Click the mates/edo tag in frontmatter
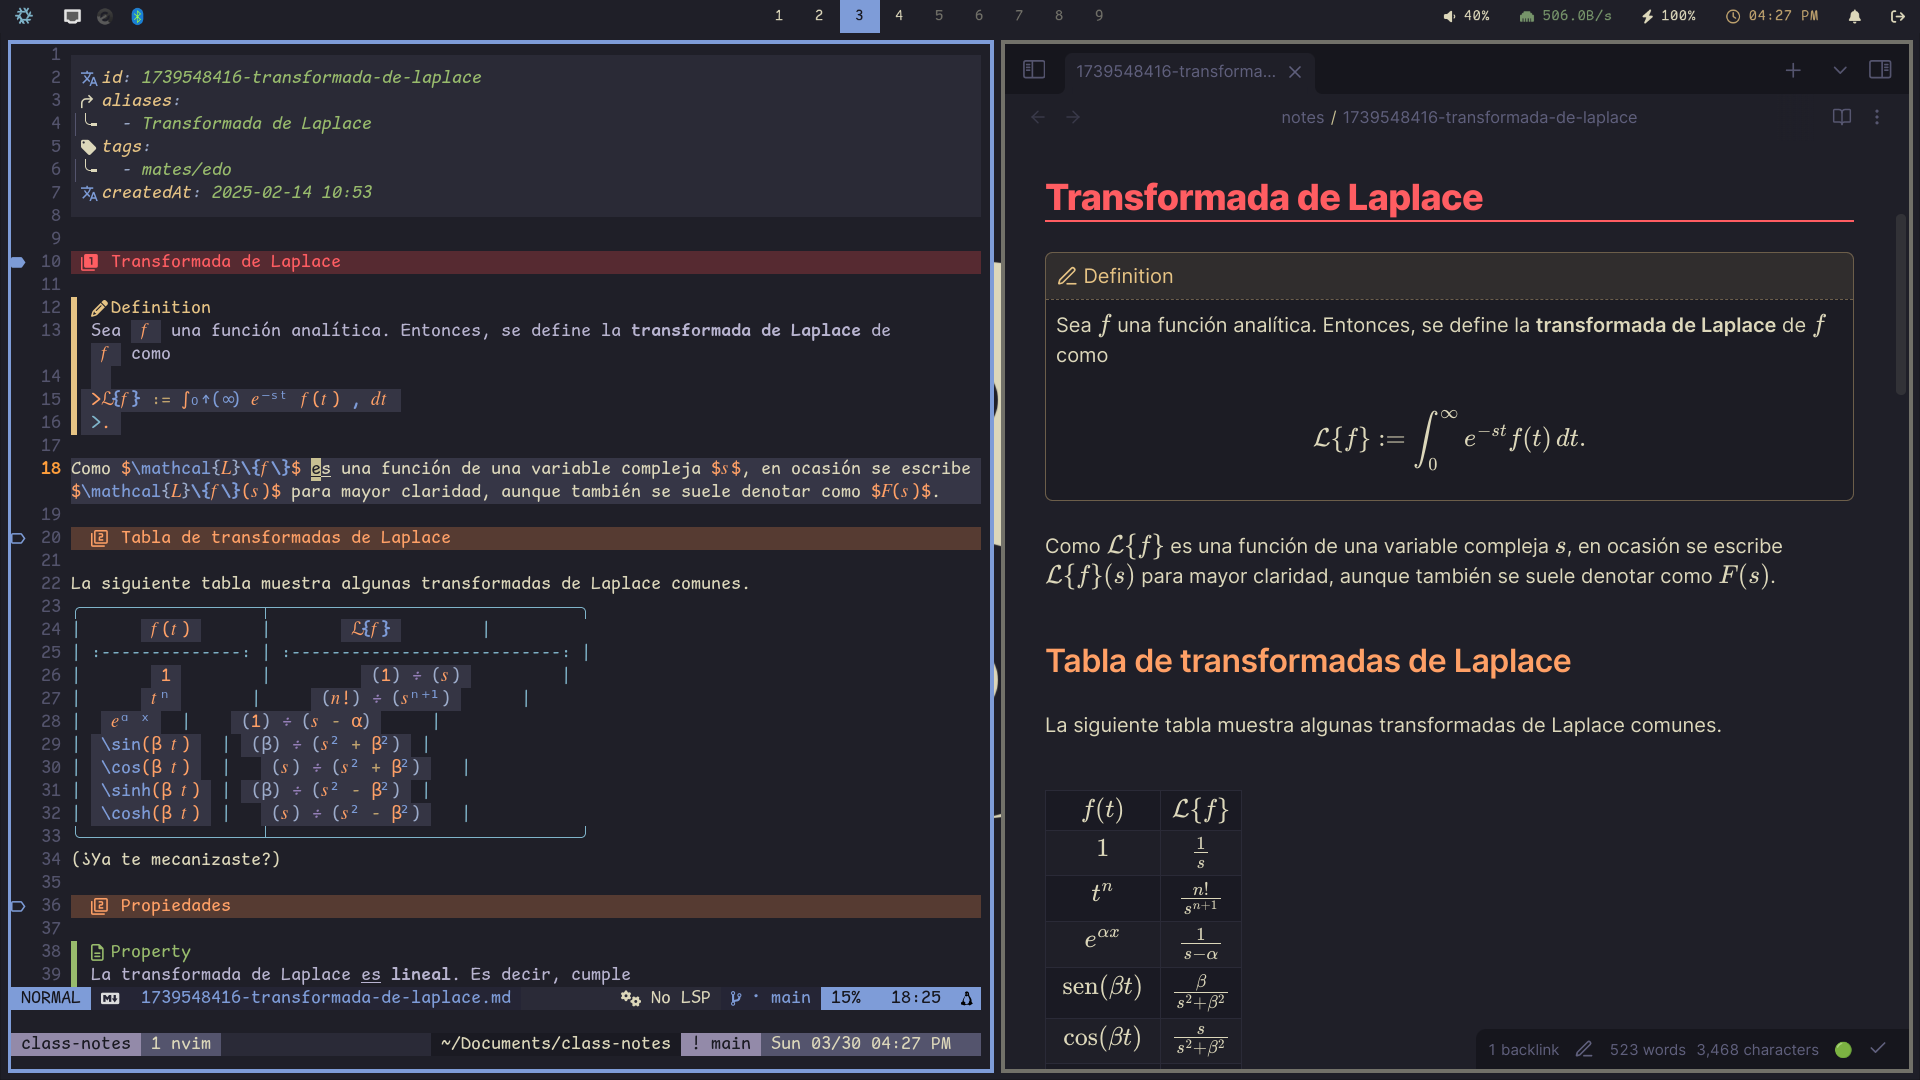Screen dimensions: 1920x1080 (186, 169)
